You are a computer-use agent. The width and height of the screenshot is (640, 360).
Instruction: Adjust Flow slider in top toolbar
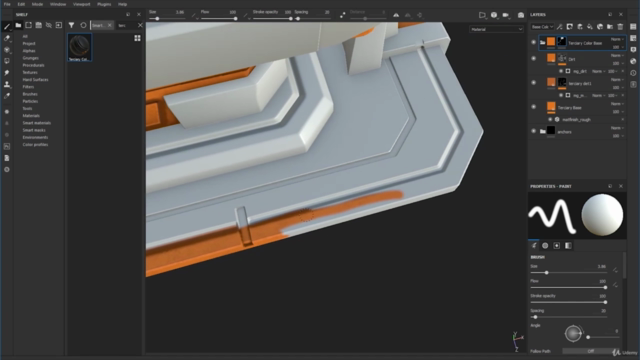219,18
